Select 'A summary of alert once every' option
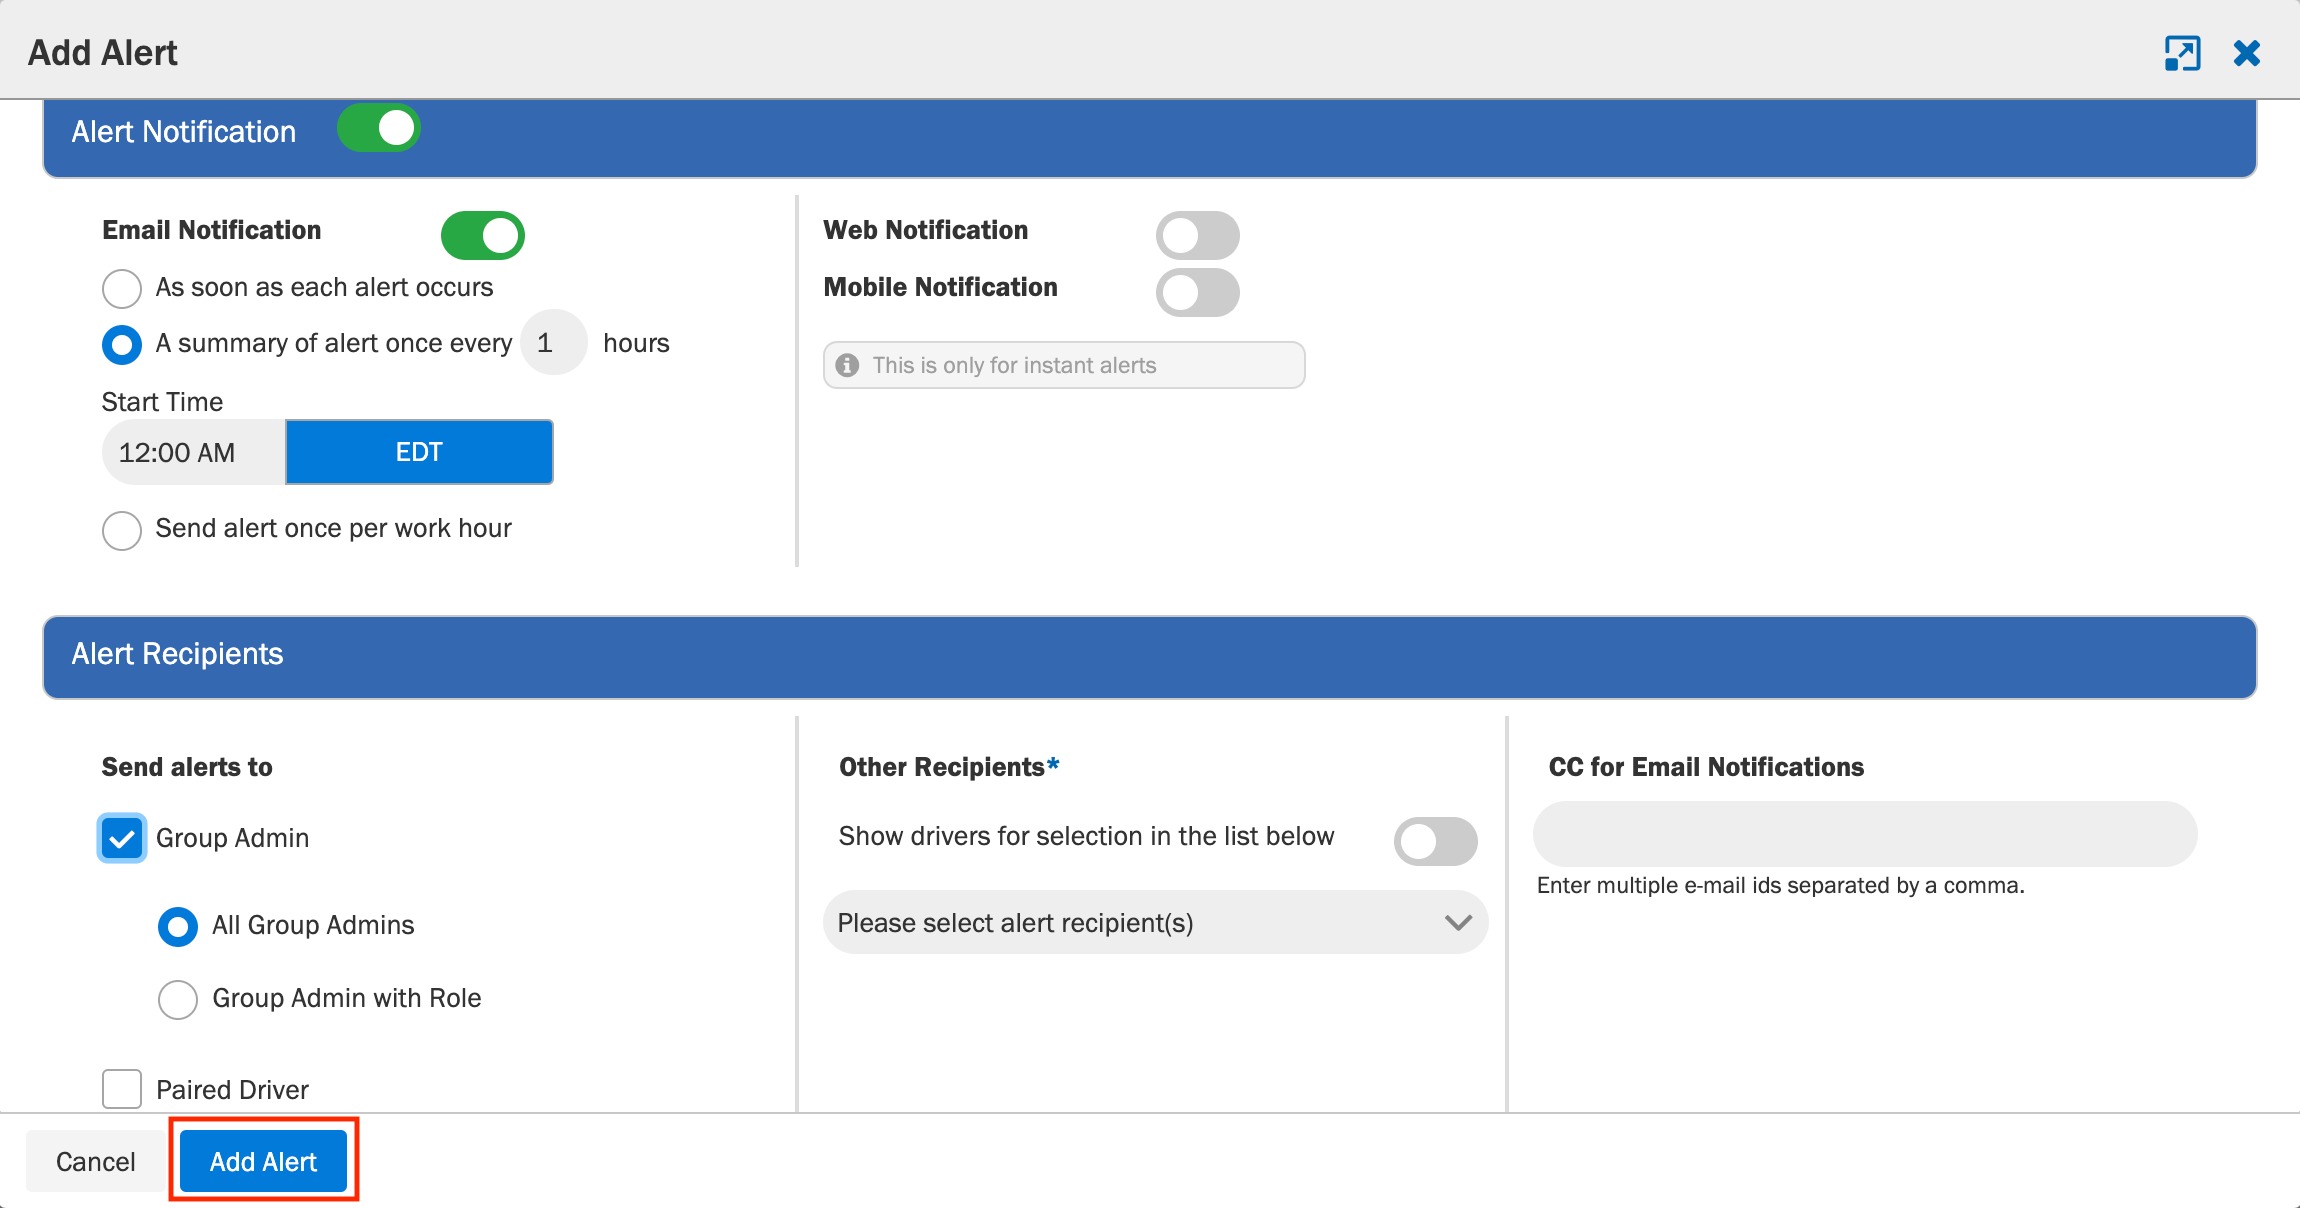 (122, 345)
